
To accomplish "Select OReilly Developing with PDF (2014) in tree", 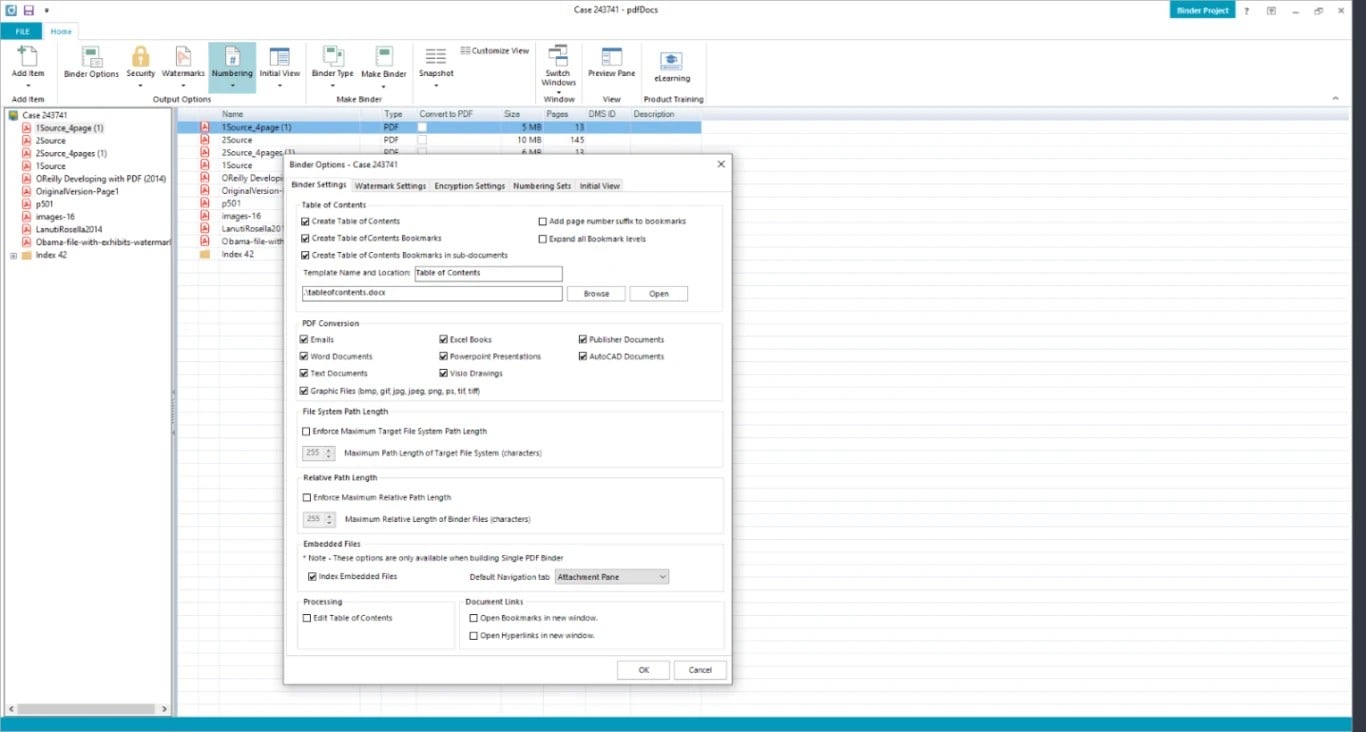I will click(101, 179).
